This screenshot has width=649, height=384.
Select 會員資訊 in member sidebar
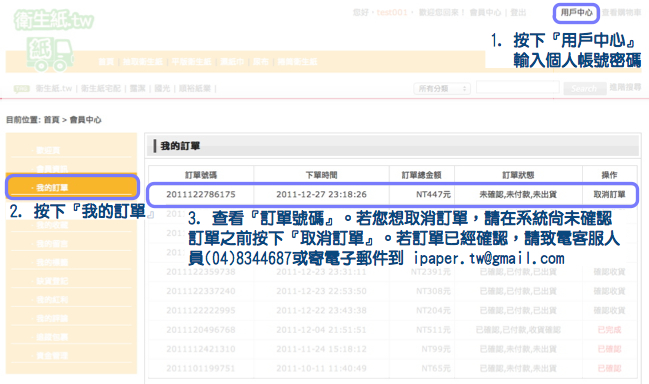[52, 169]
